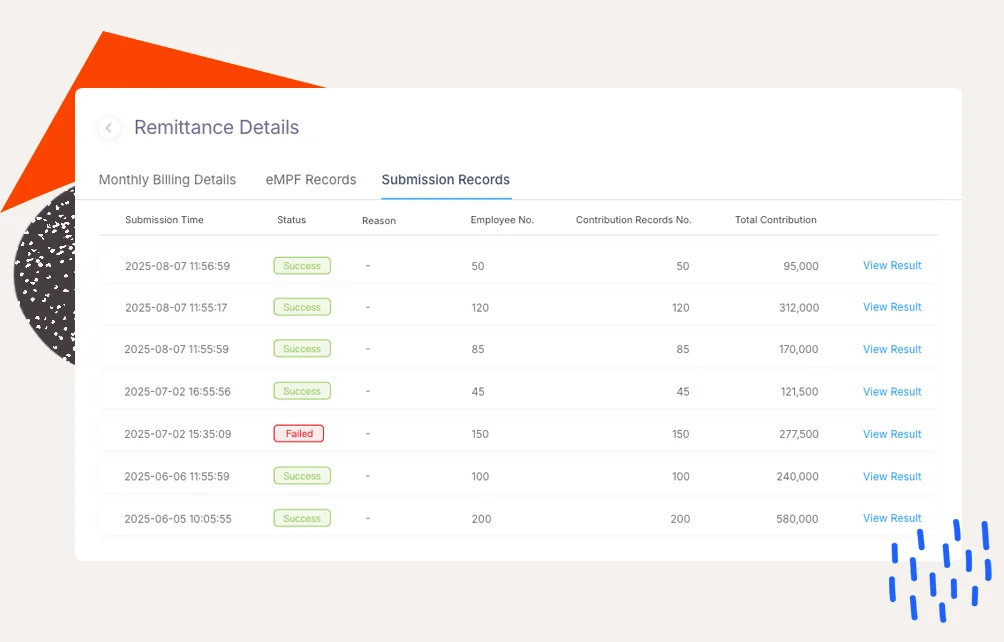View result for the 580,000 contribution row

[892, 518]
